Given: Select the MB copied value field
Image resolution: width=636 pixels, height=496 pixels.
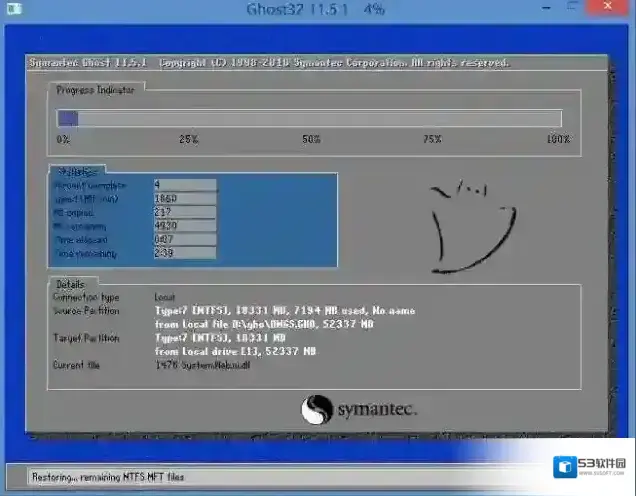Looking at the screenshot, I should coord(184,212).
